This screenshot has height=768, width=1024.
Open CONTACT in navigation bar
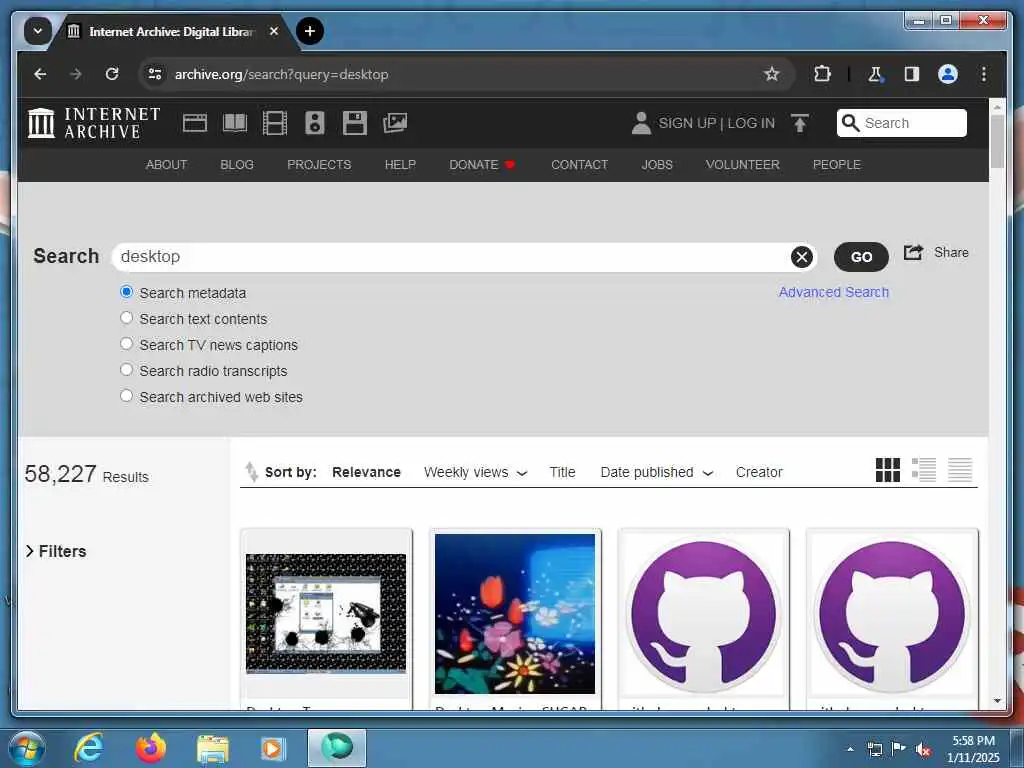coord(579,165)
